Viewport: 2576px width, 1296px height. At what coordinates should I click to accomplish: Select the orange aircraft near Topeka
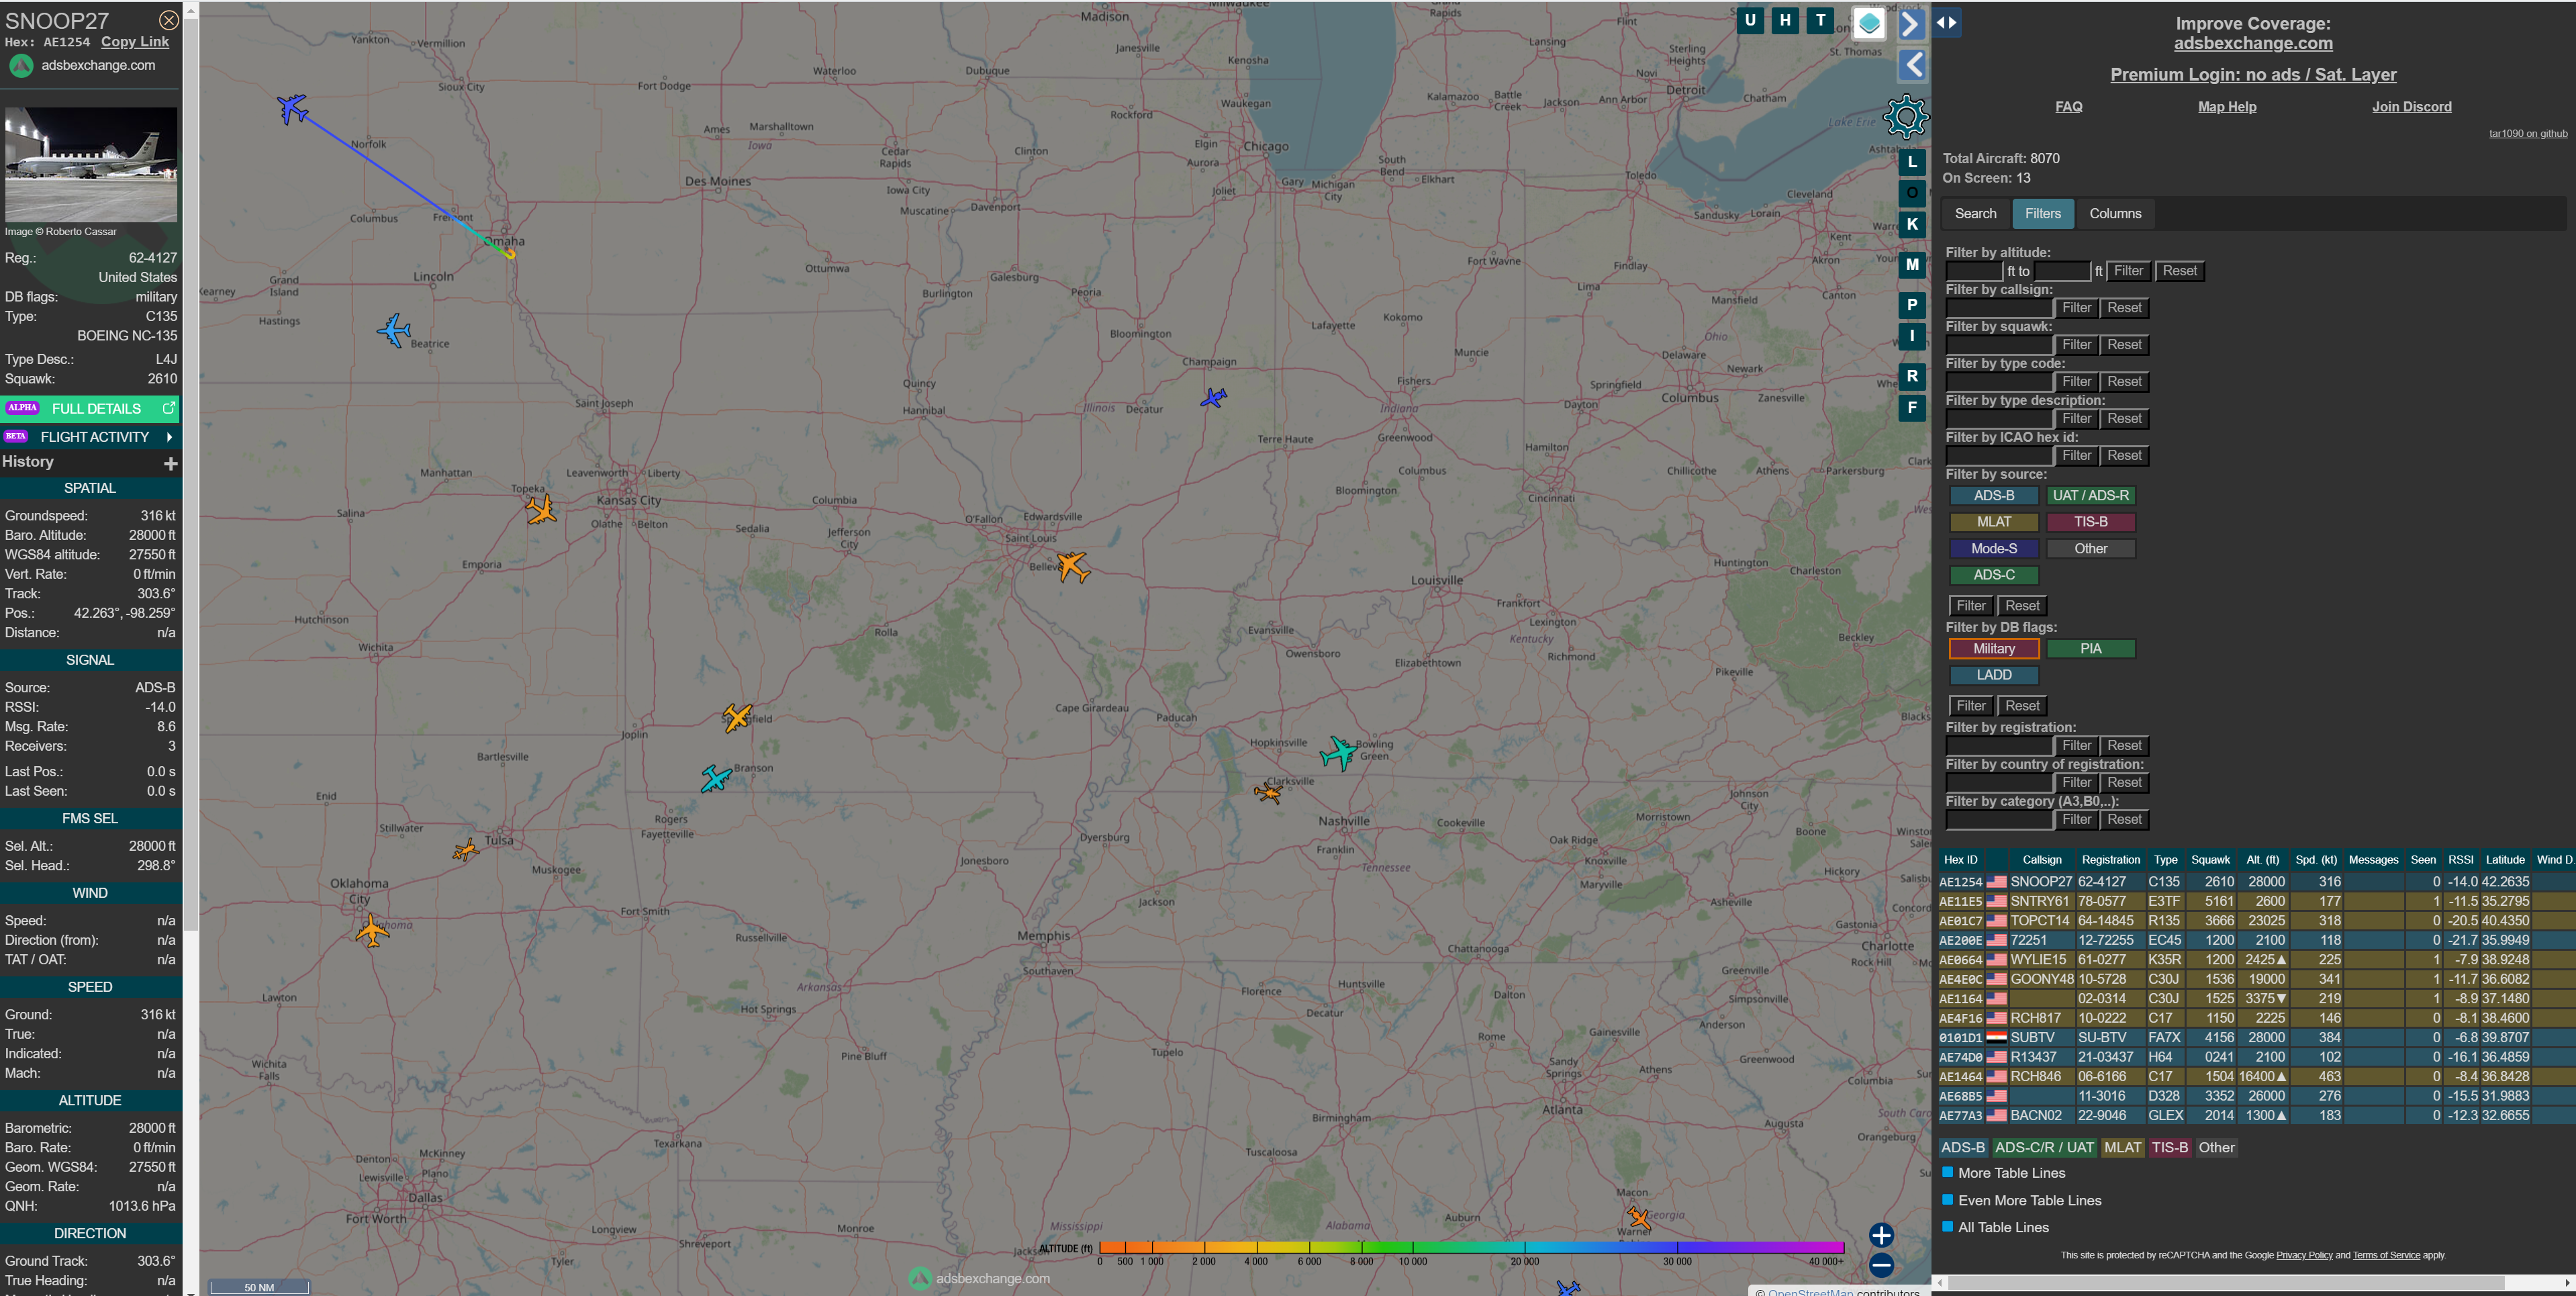point(541,510)
